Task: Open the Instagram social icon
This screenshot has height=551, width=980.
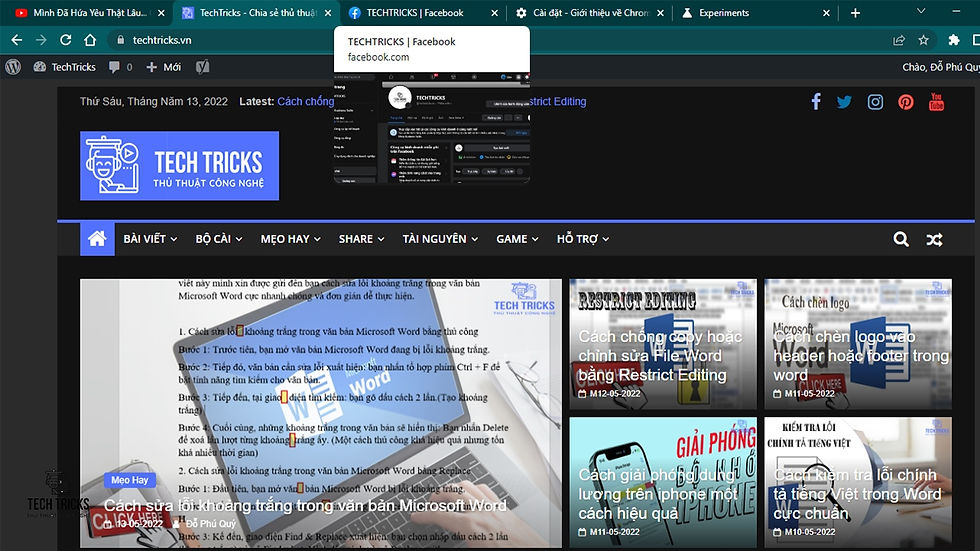Action: point(875,102)
